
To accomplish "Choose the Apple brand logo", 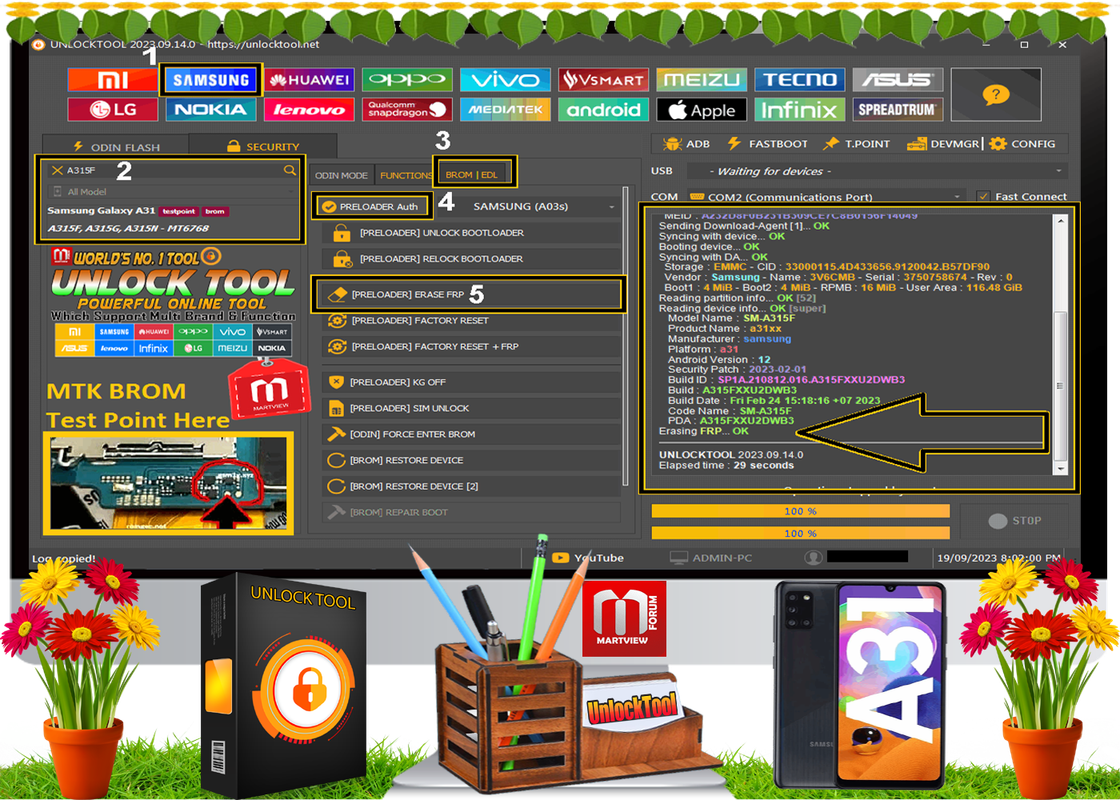I will pyautogui.click(x=701, y=109).
